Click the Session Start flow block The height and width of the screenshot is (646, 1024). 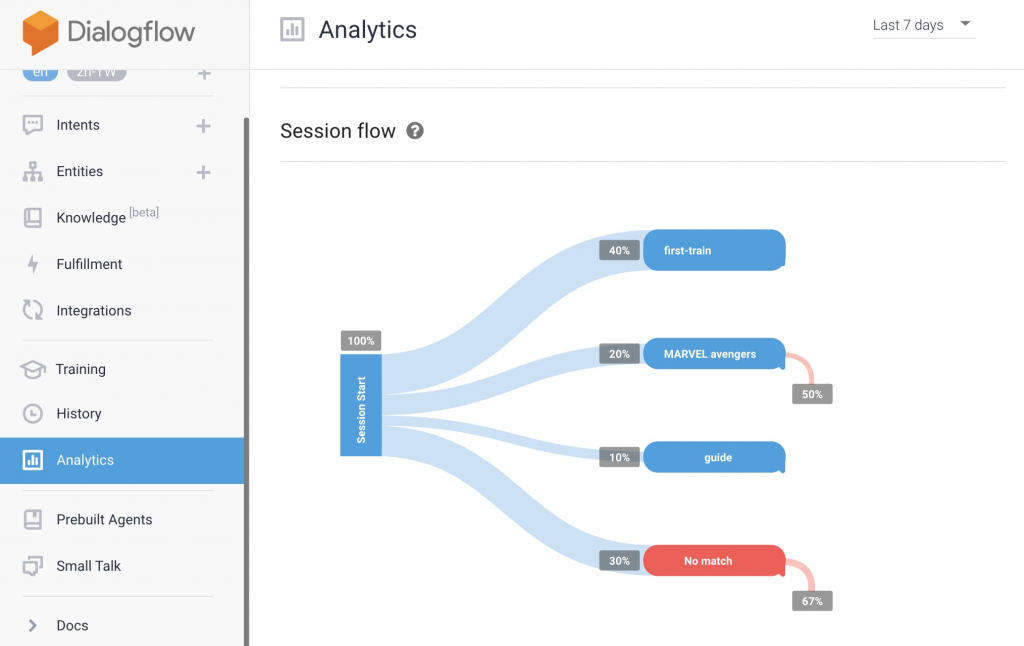pos(361,408)
